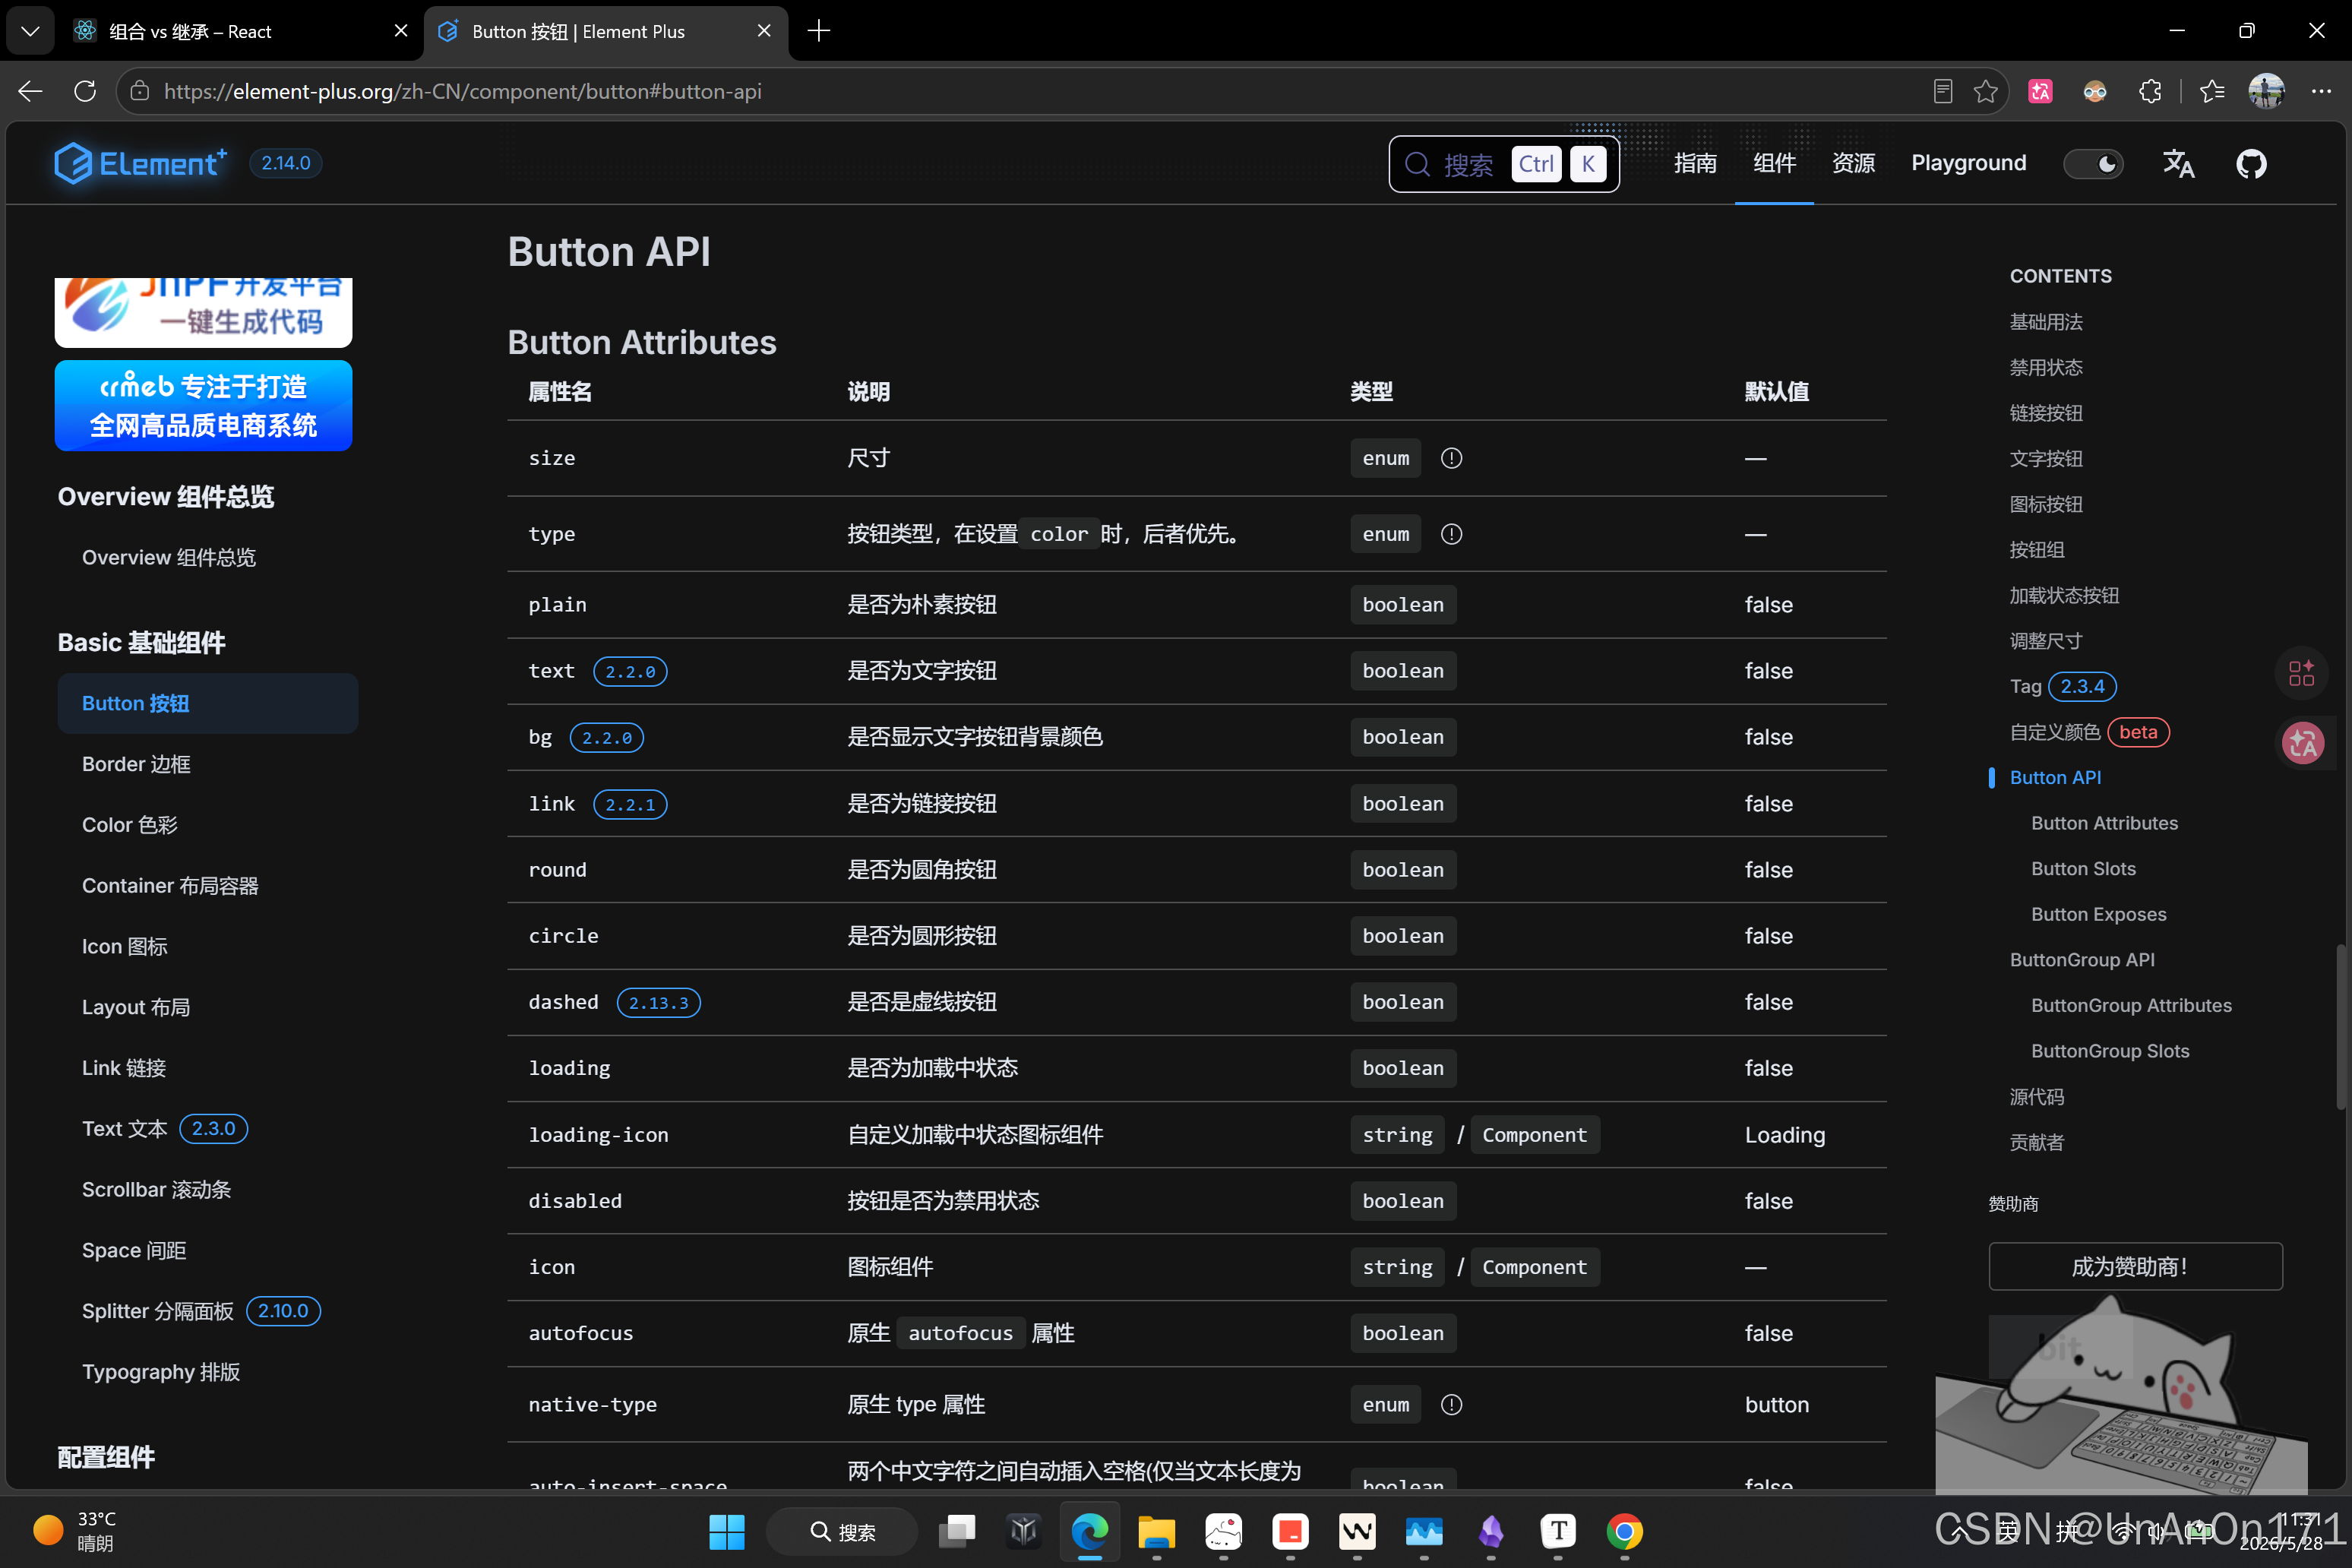Expand the tab list chevron

click(30, 31)
